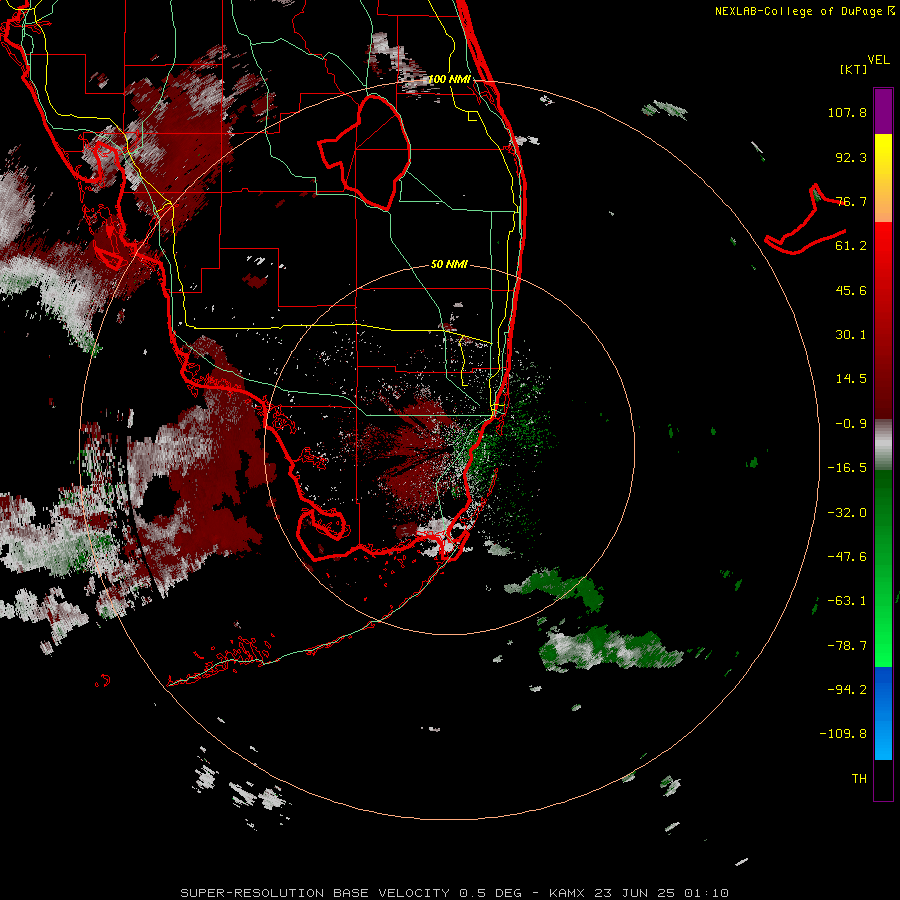900x900 pixels.
Task: Select the -63.1 legend value
Action: pyautogui.click(x=847, y=601)
